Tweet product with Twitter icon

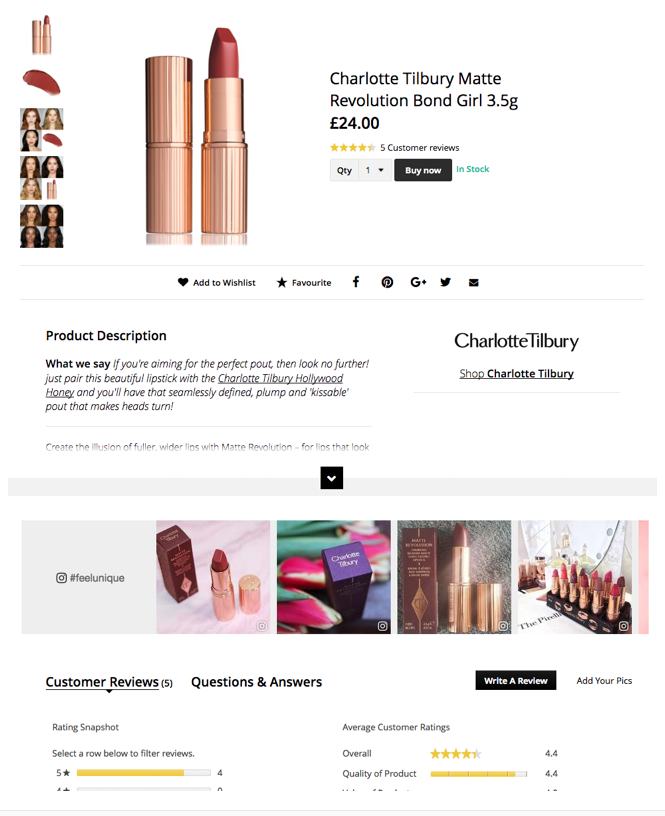pyautogui.click(x=445, y=282)
